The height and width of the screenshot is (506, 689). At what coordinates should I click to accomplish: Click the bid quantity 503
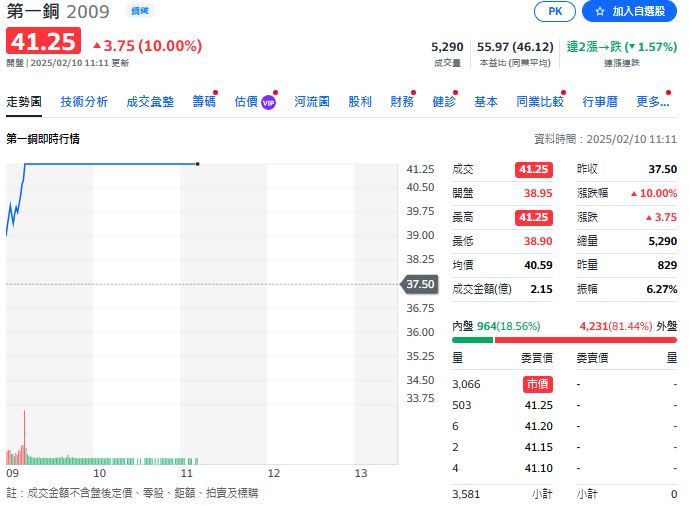[x=461, y=405]
